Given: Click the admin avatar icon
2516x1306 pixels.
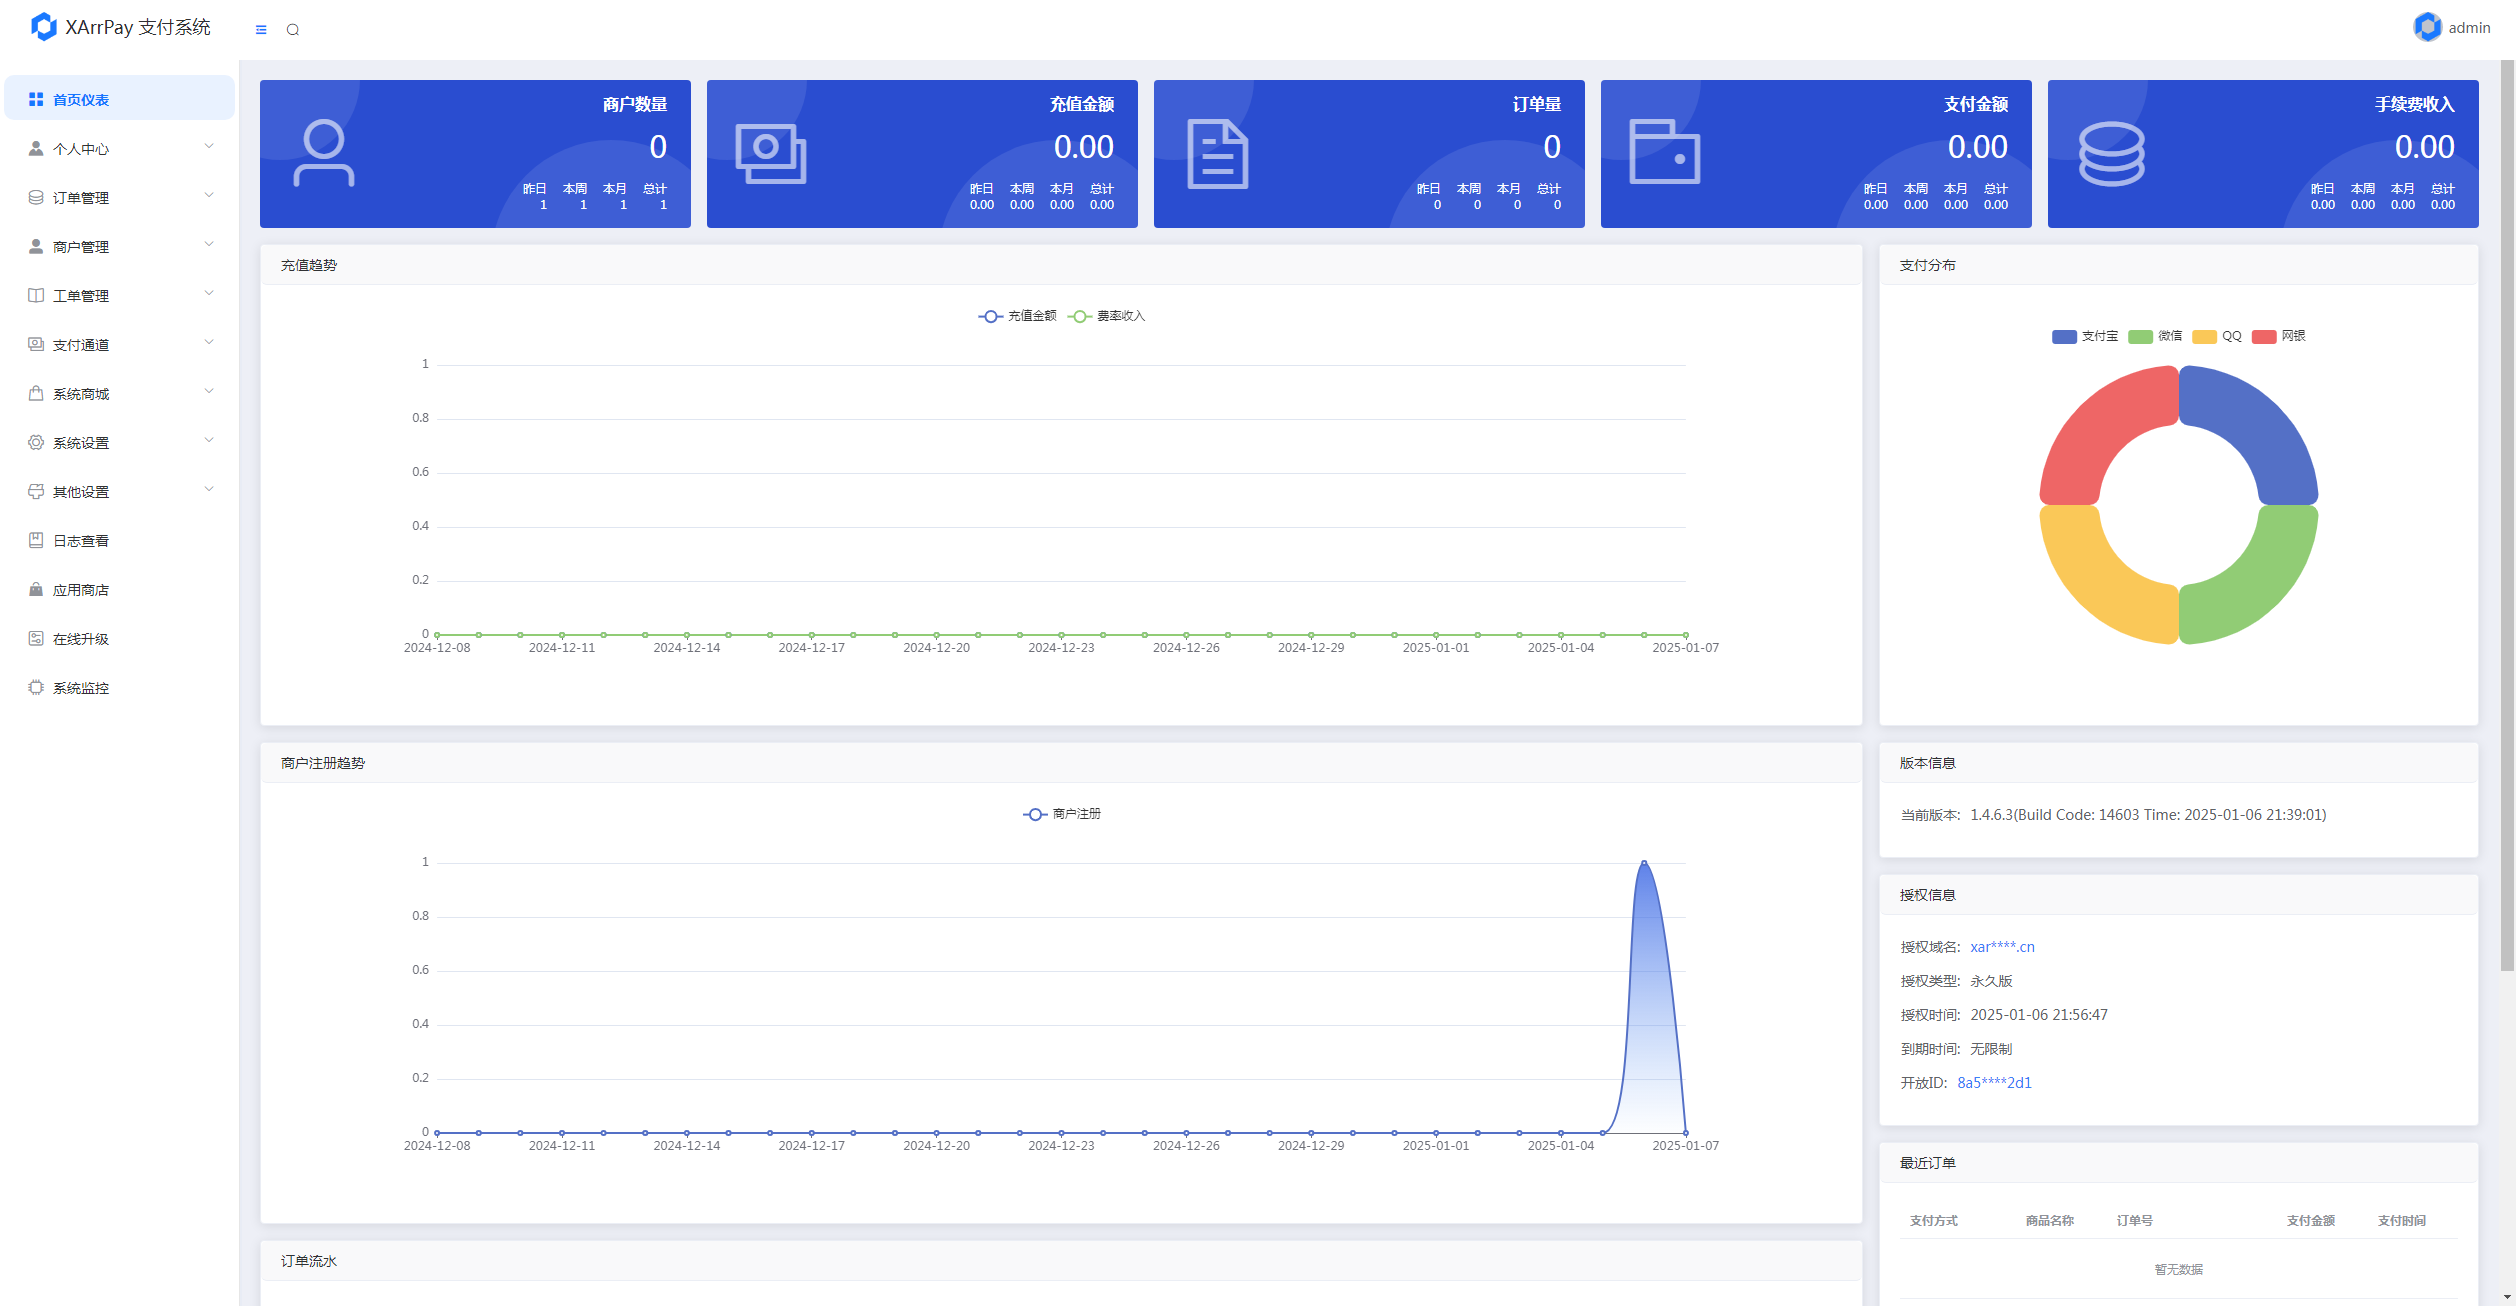Looking at the screenshot, I should pos(2427,27).
